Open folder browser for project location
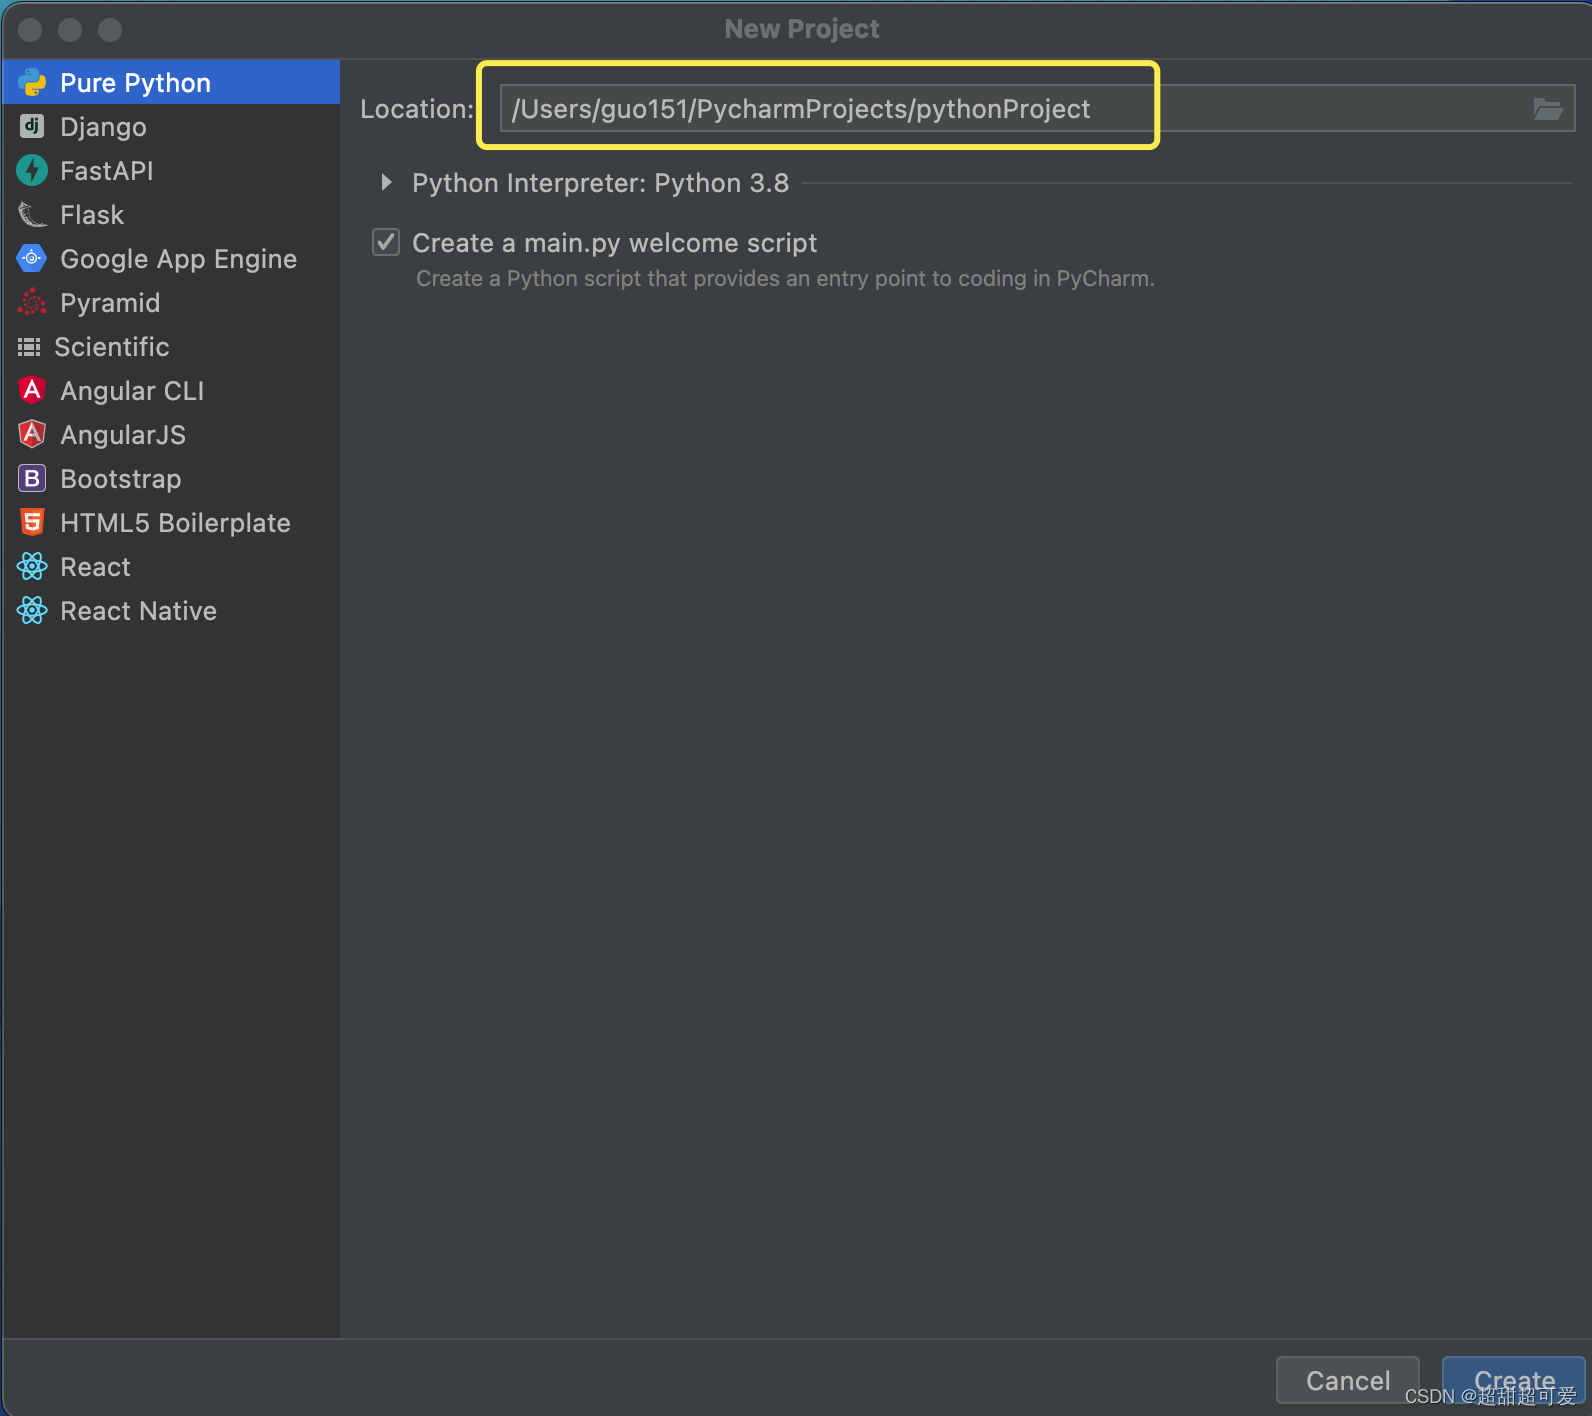Viewport: 1592px width, 1416px height. coord(1548,109)
